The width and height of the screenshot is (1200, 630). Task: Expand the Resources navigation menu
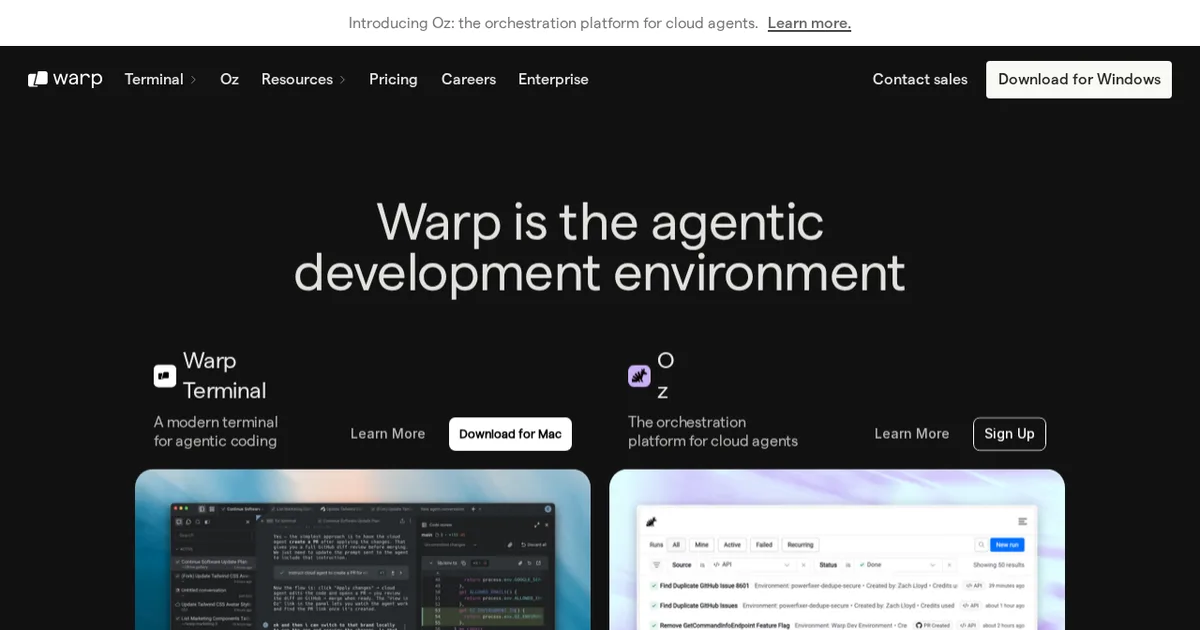(x=304, y=79)
